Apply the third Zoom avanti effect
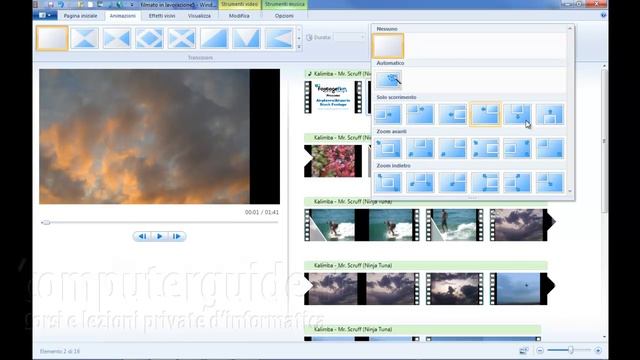The width and height of the screenshot is (640, 360). pyautogui.click(x=453, y=148)
